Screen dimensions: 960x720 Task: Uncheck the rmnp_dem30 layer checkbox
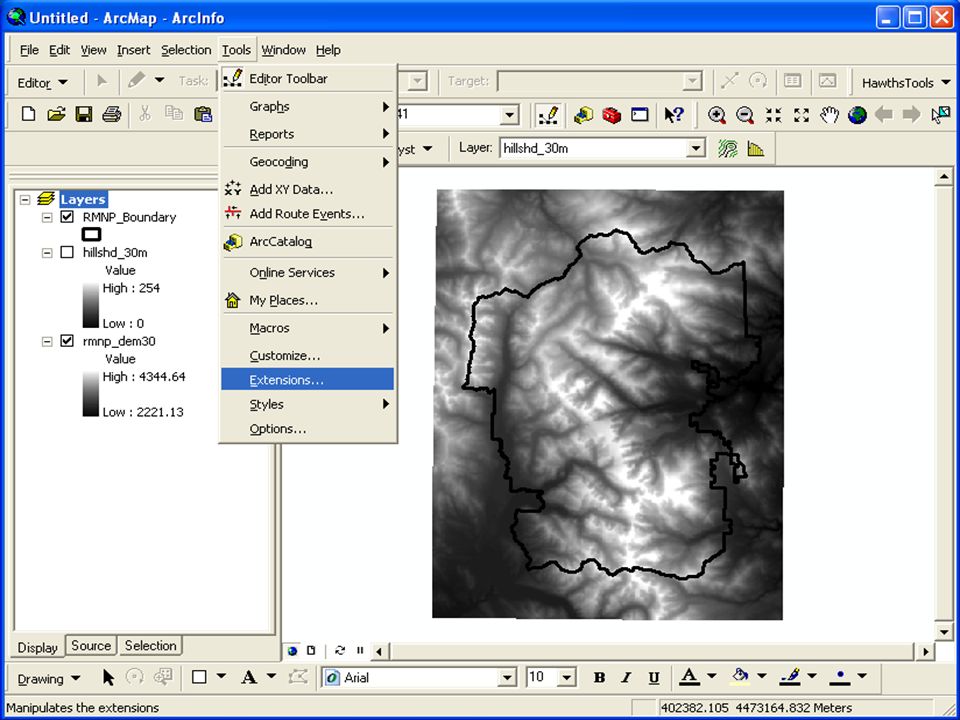point(67,341)
